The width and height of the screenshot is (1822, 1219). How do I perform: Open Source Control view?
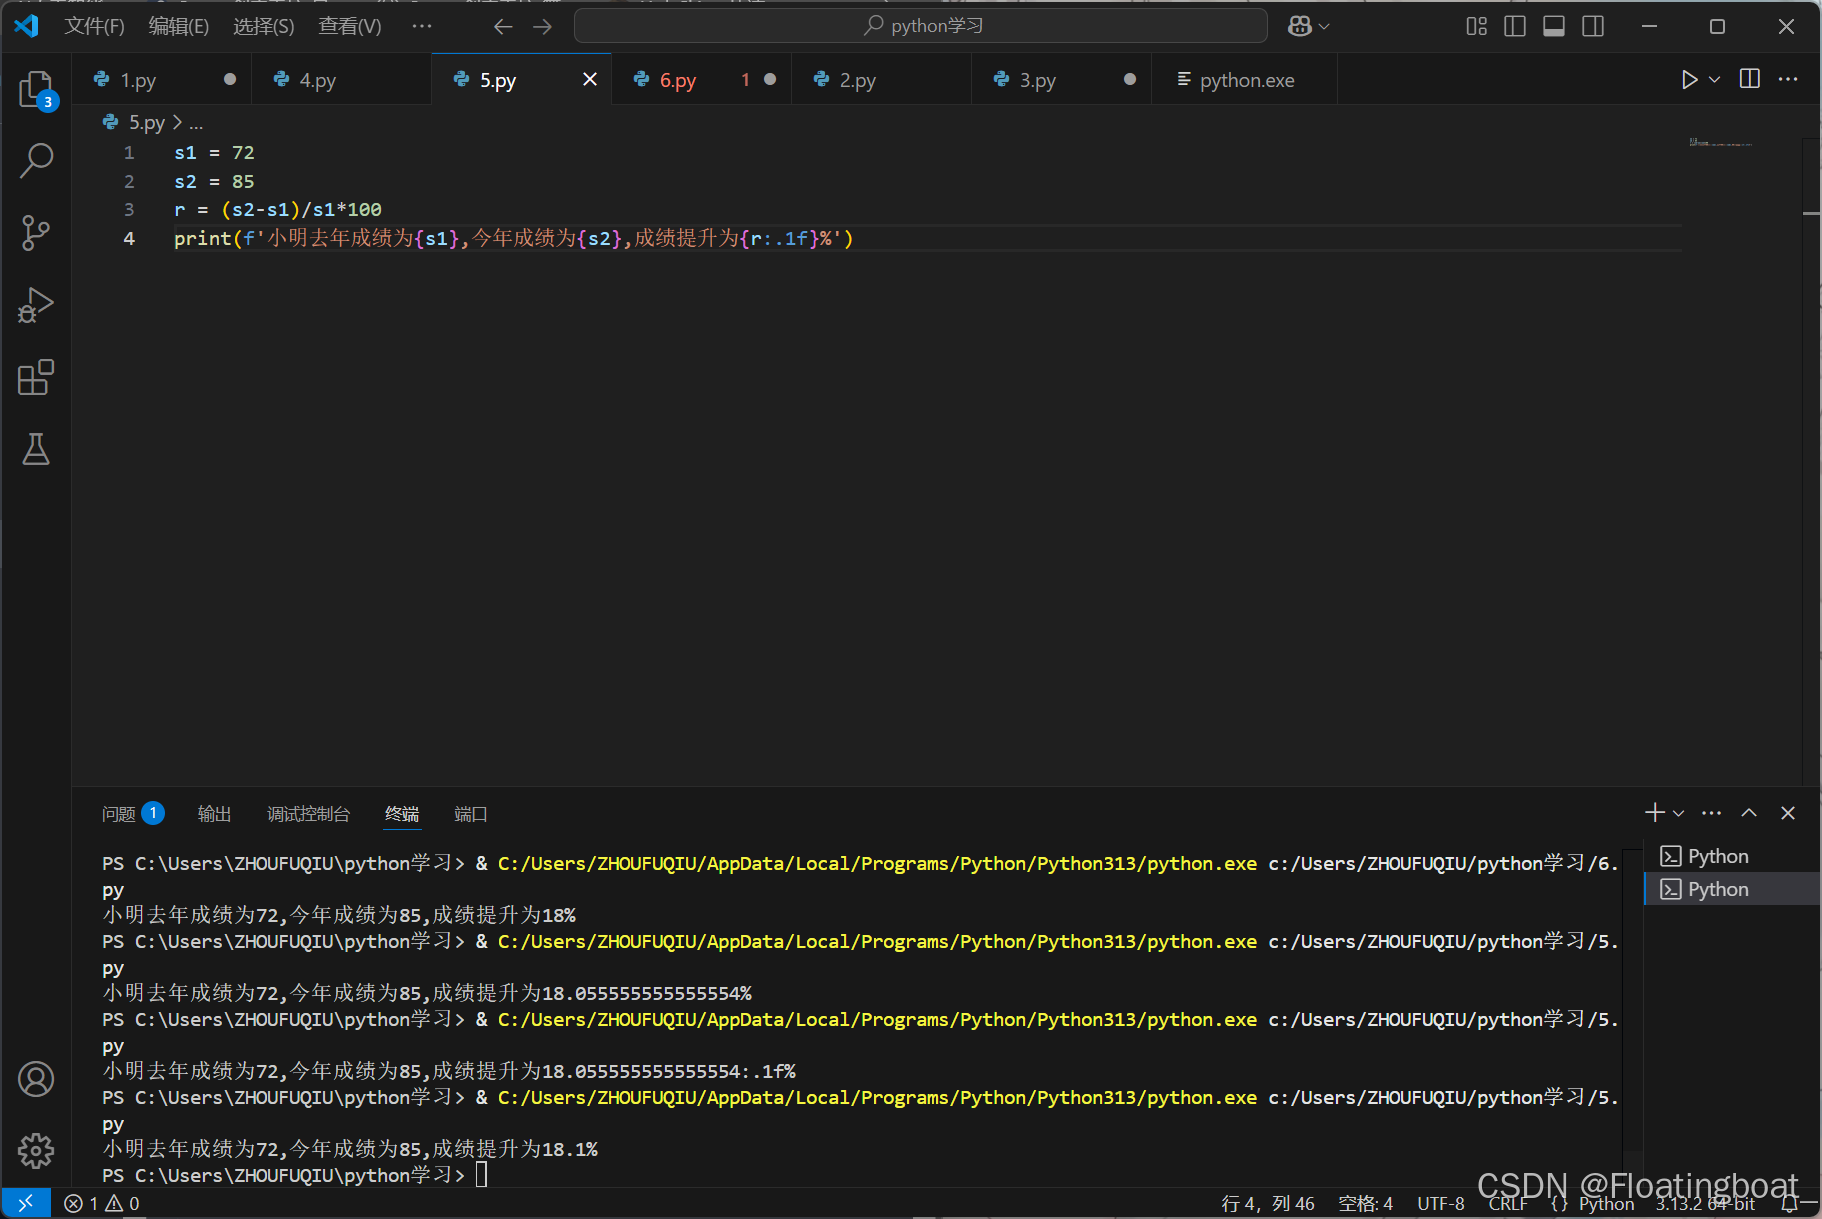point(36,233)
